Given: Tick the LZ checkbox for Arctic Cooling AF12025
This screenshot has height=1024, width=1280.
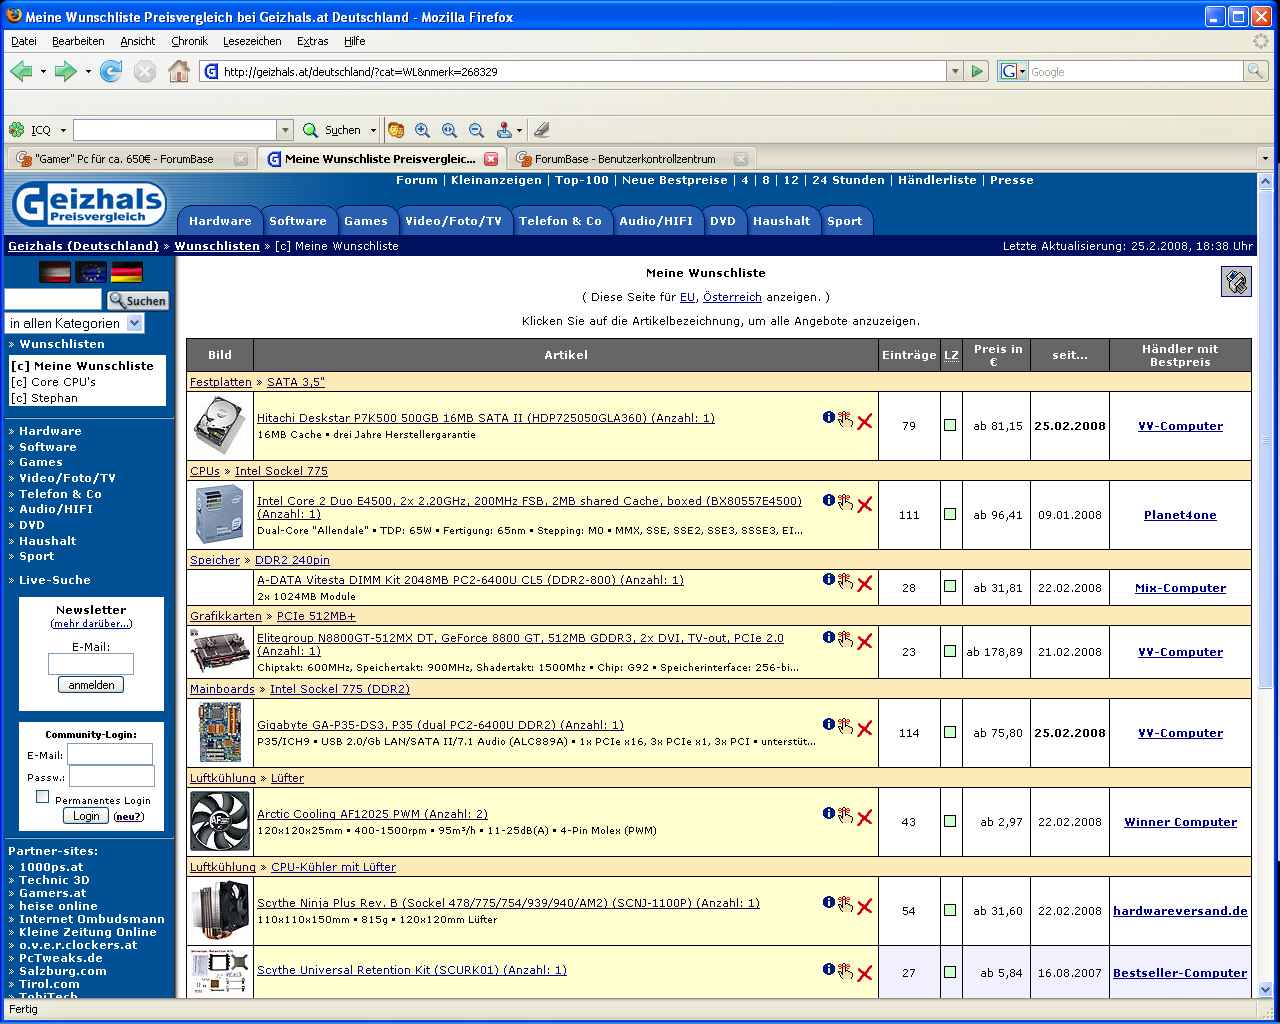Looking at the screenshot, I should coord(950,821).
